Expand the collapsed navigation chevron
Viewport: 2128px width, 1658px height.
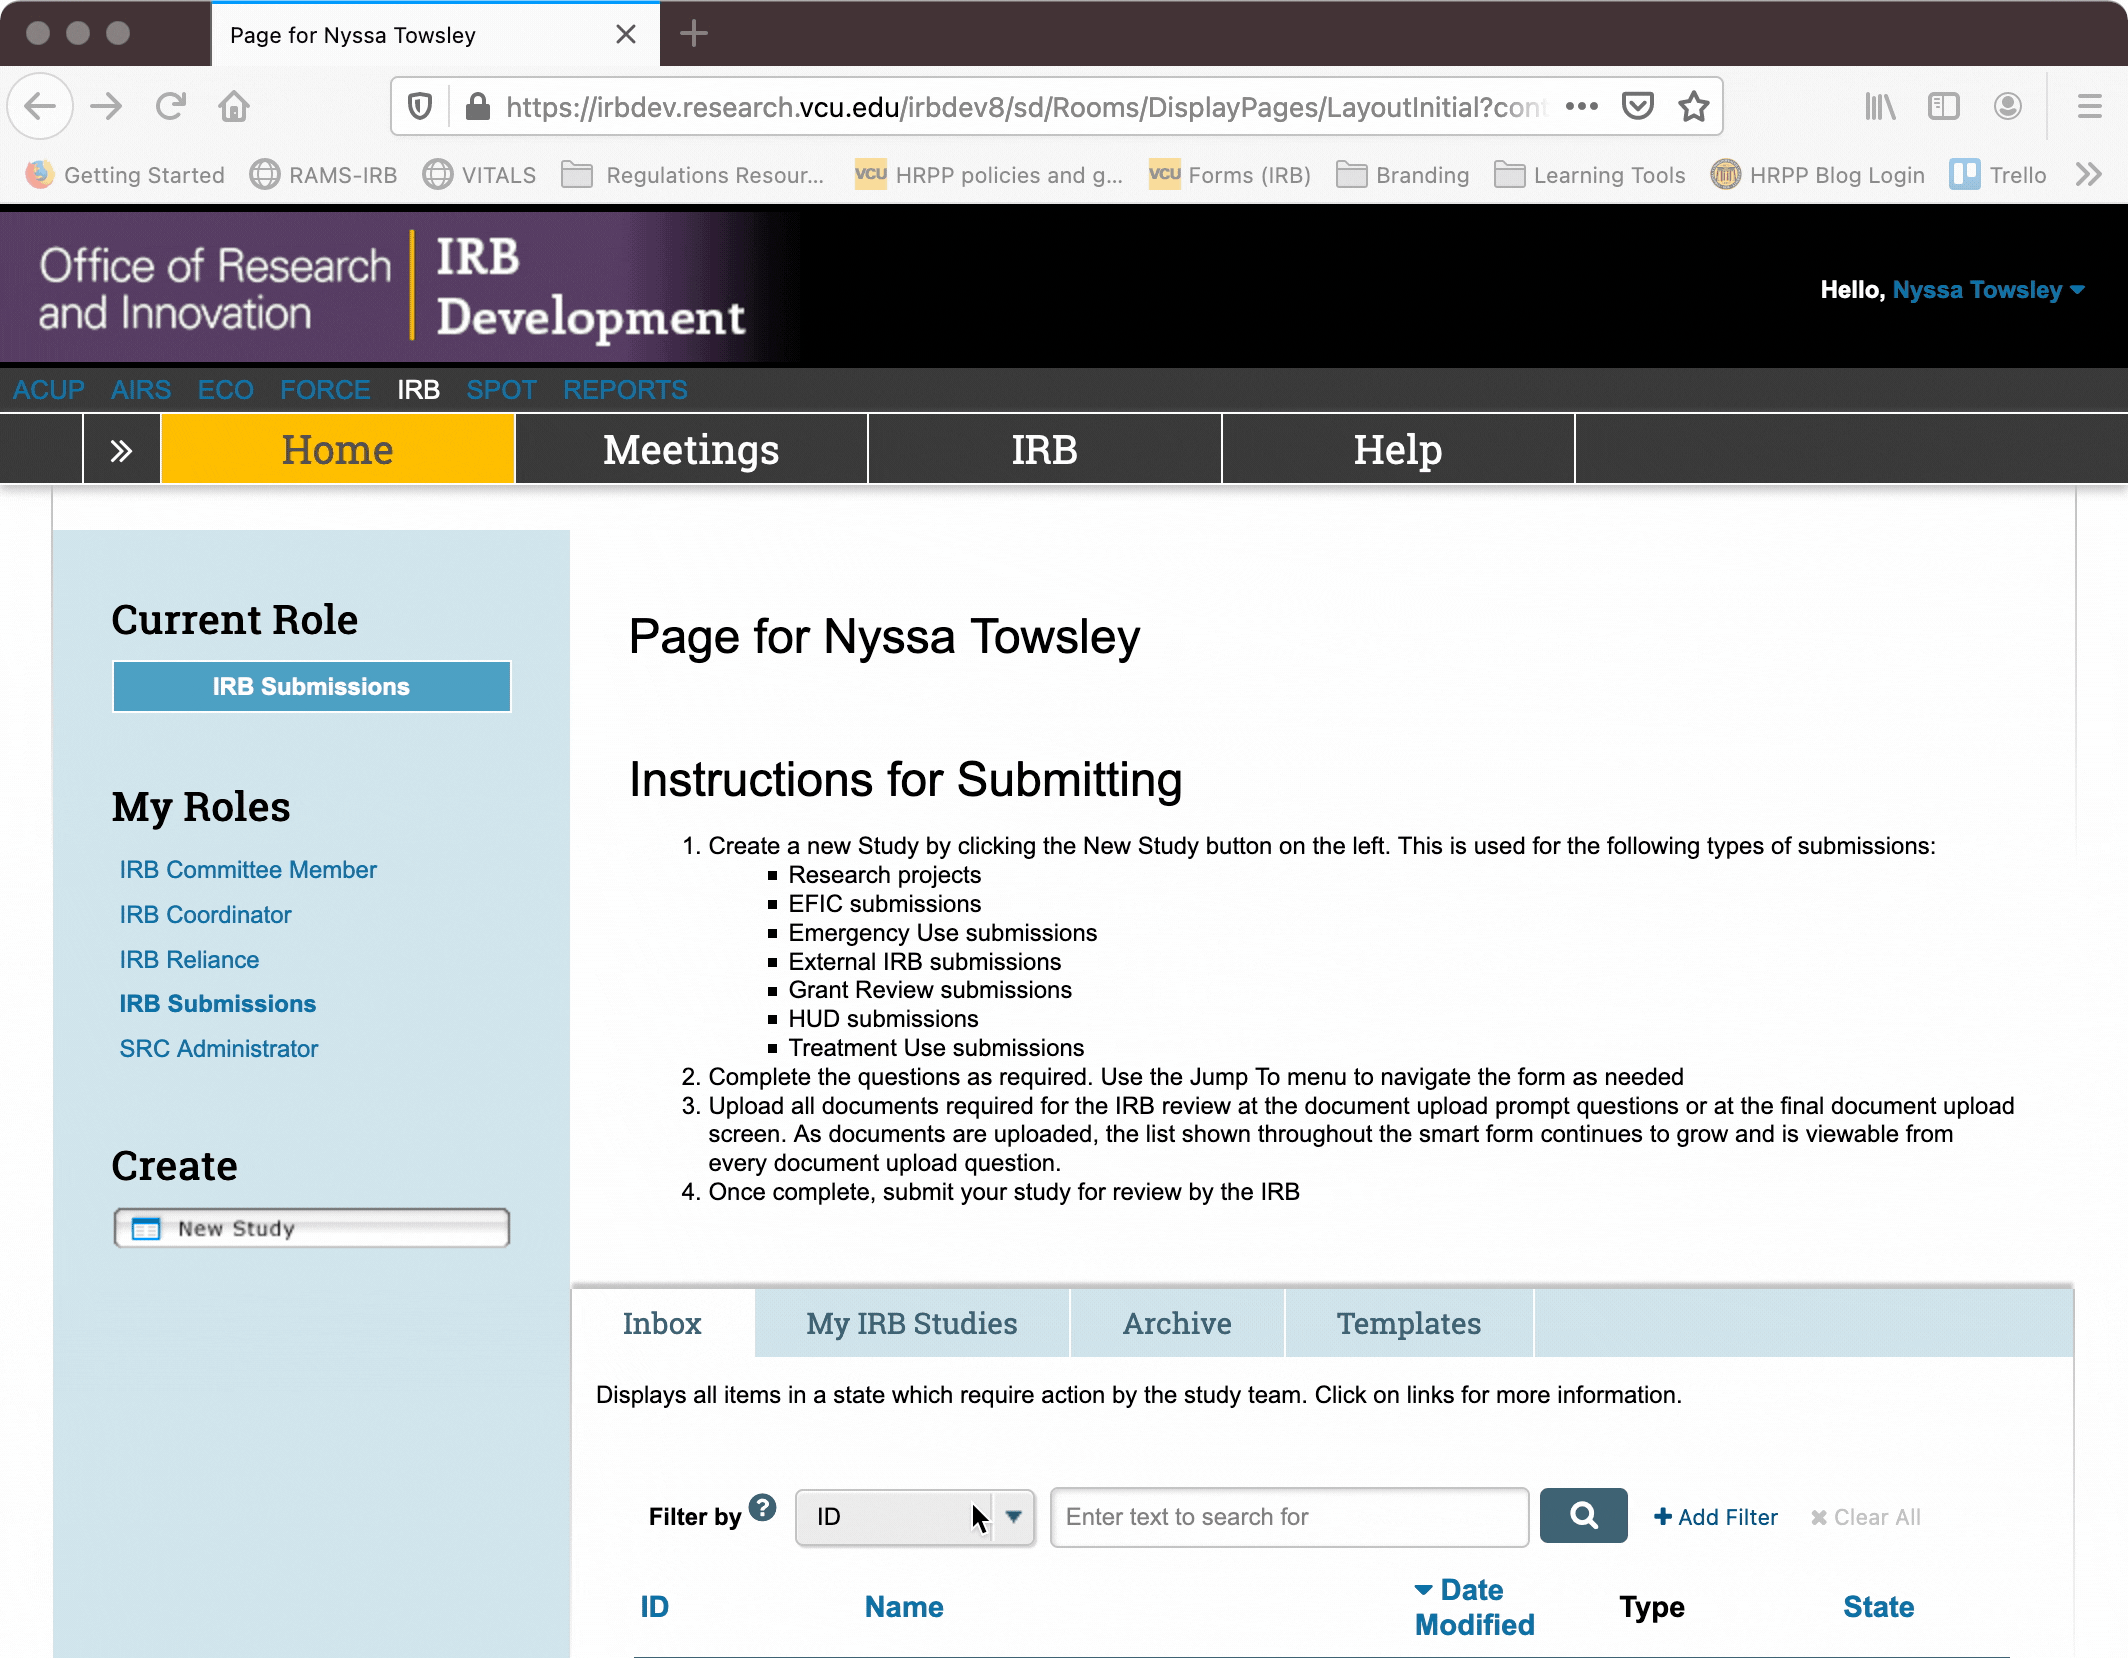[121, 451]
